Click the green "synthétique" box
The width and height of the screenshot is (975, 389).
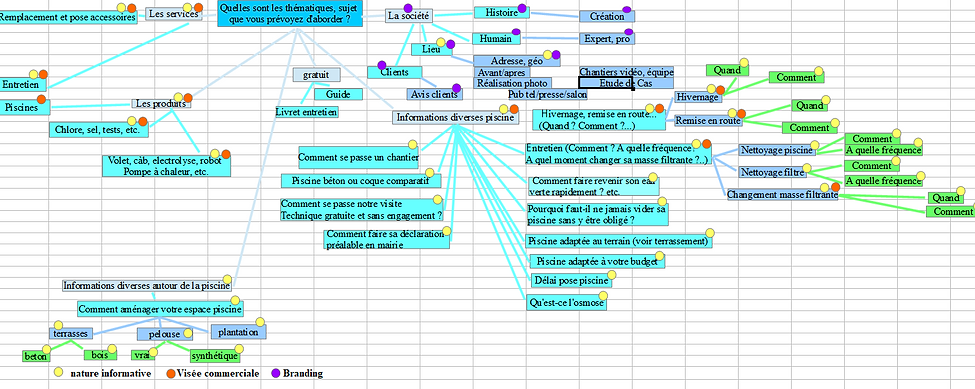(214, 356)
